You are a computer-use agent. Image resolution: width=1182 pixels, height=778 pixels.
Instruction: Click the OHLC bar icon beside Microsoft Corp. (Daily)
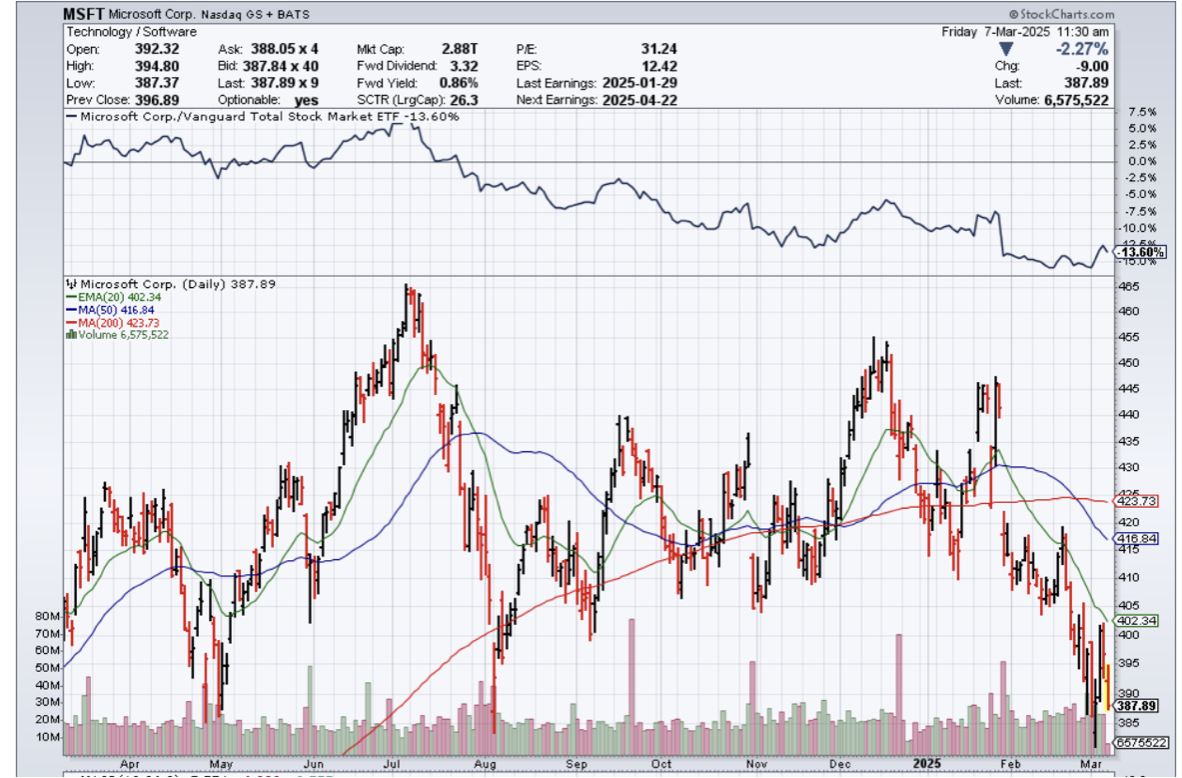[x=71, y=283]
